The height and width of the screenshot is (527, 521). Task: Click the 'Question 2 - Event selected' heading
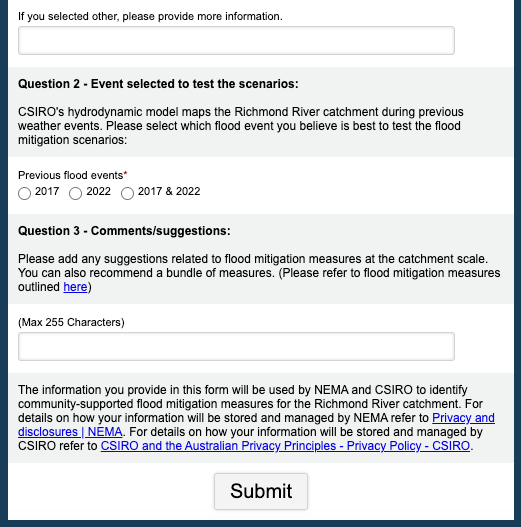coord(158,84)
